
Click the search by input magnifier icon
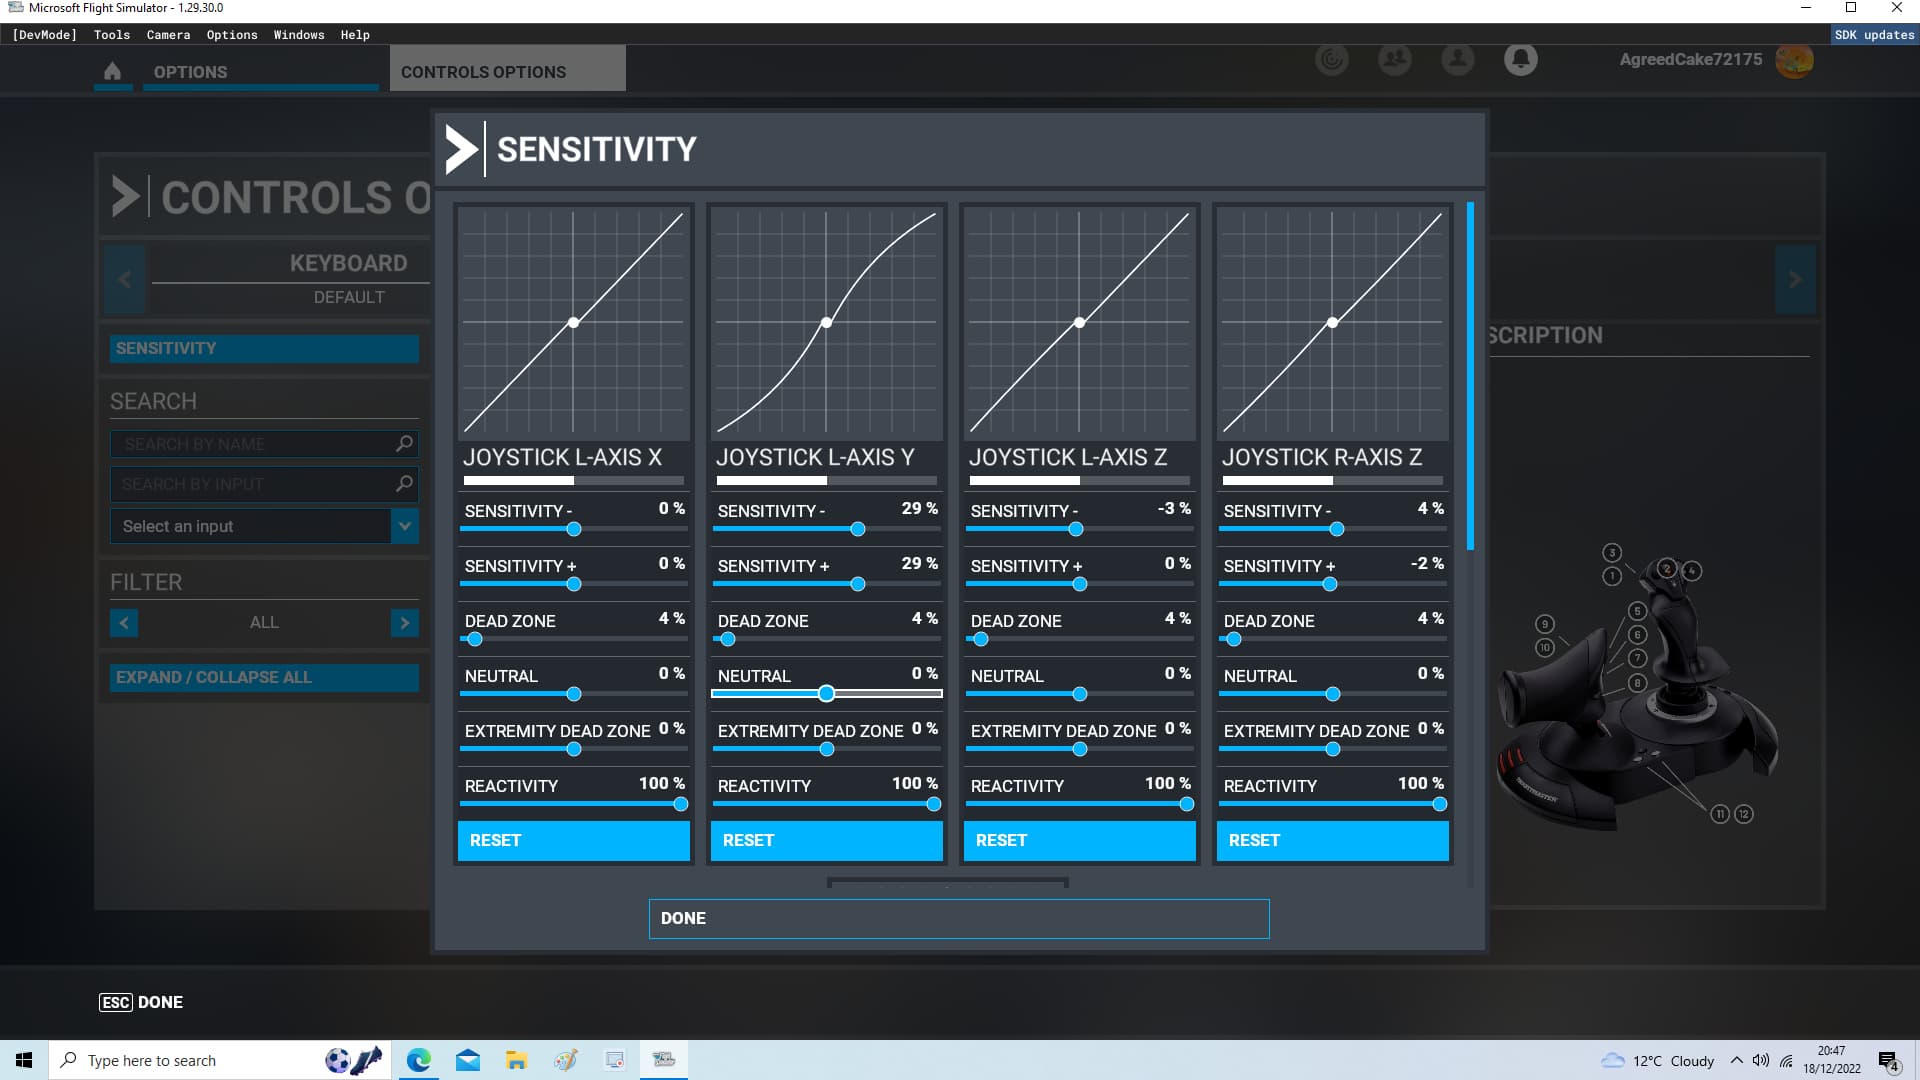(404, 484)
